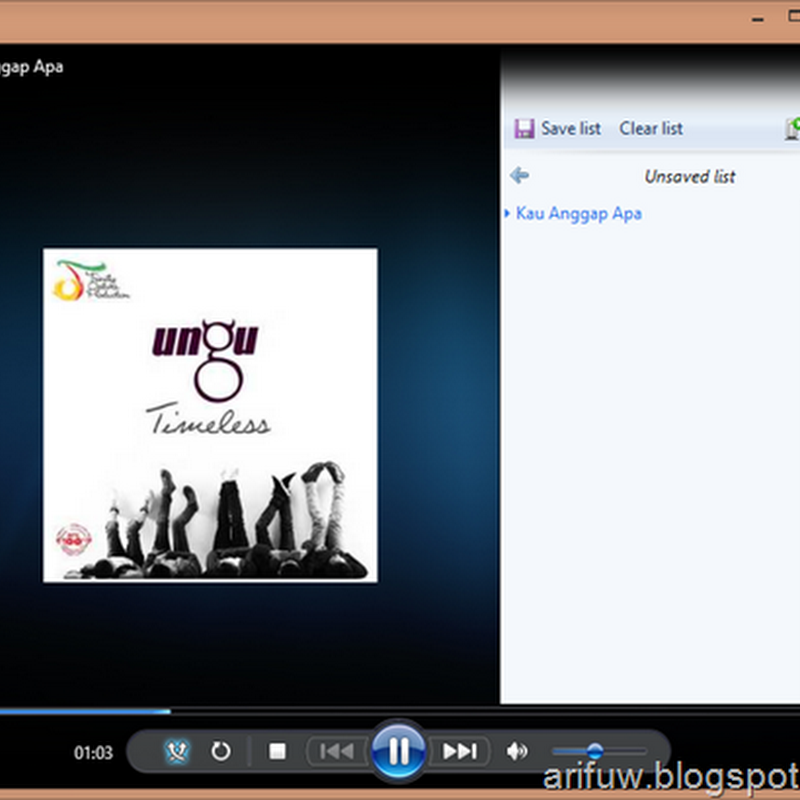Clear the current playlist
The height and width of the screenshot is (800, 800).
coord(651,129)
